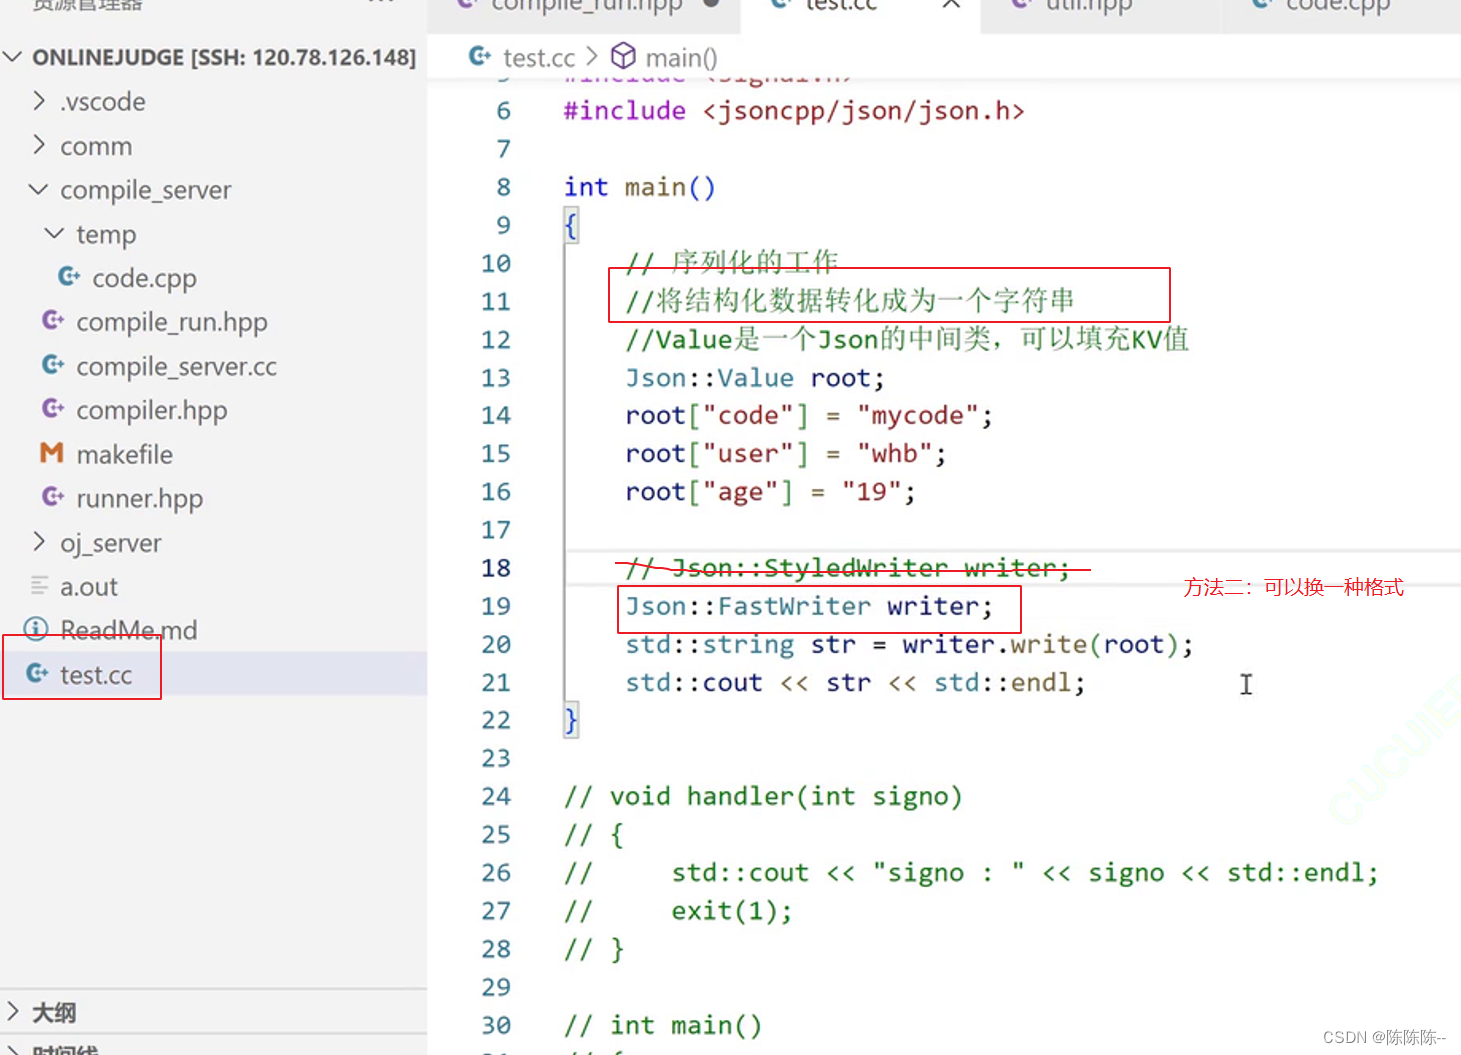This screenshot has height=1055, width=1461.
Task: Select the a.out file
Action: 88,586
